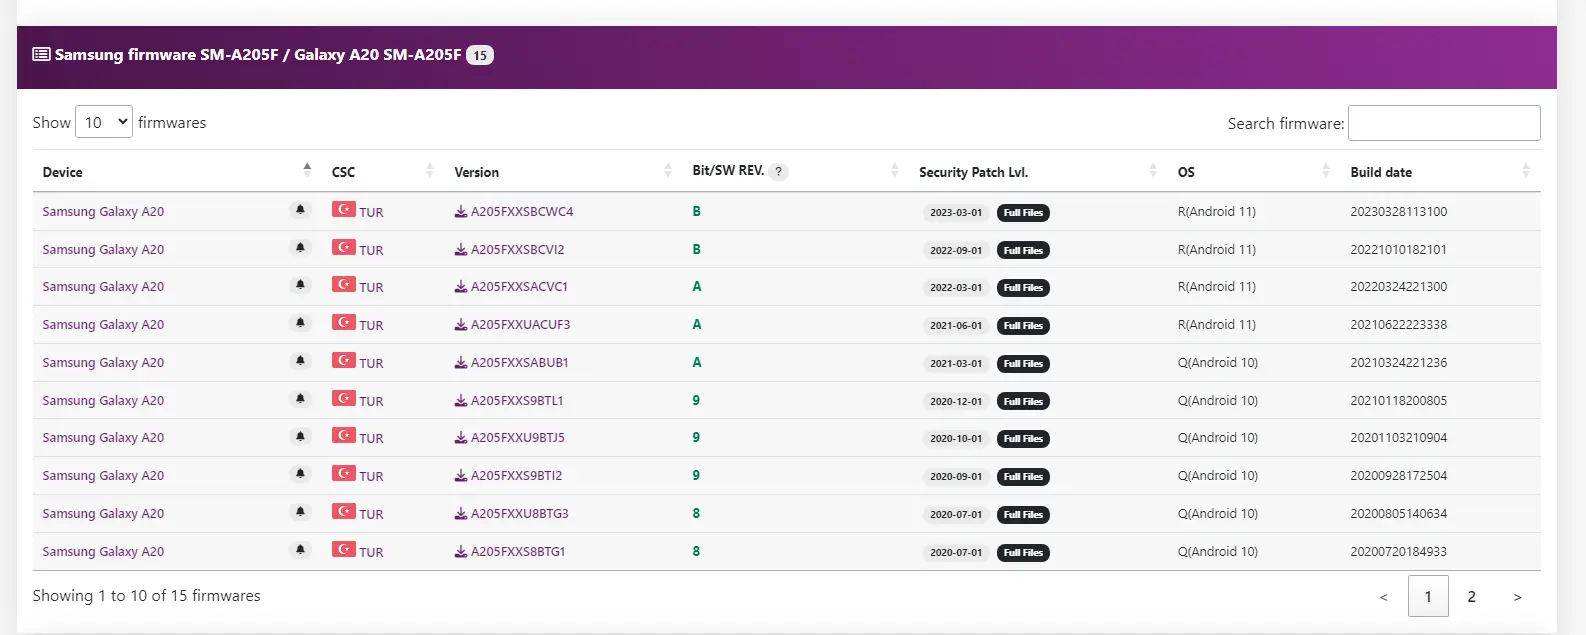Go to the next page arrow
This screenshot has width=1586, height=635.
[1518, 597]
